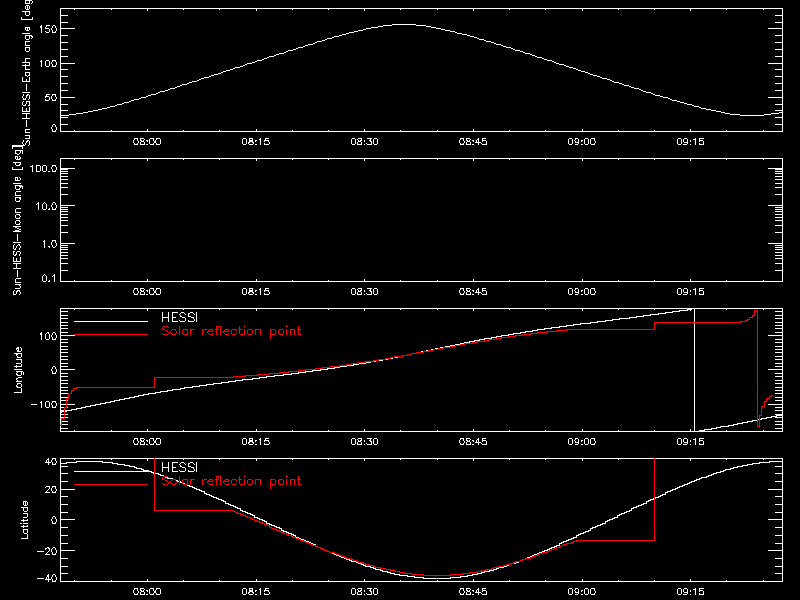Choose 08:15 label under the Longitude plot
The image size is (800, 600).
pos(256,442)
